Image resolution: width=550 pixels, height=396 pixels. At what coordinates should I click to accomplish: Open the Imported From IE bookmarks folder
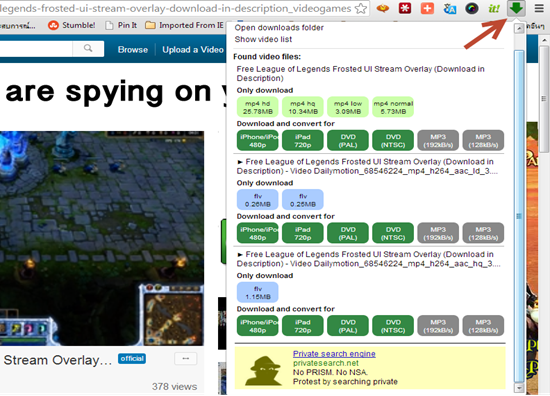pyautogui.click(x=185, y=25)
